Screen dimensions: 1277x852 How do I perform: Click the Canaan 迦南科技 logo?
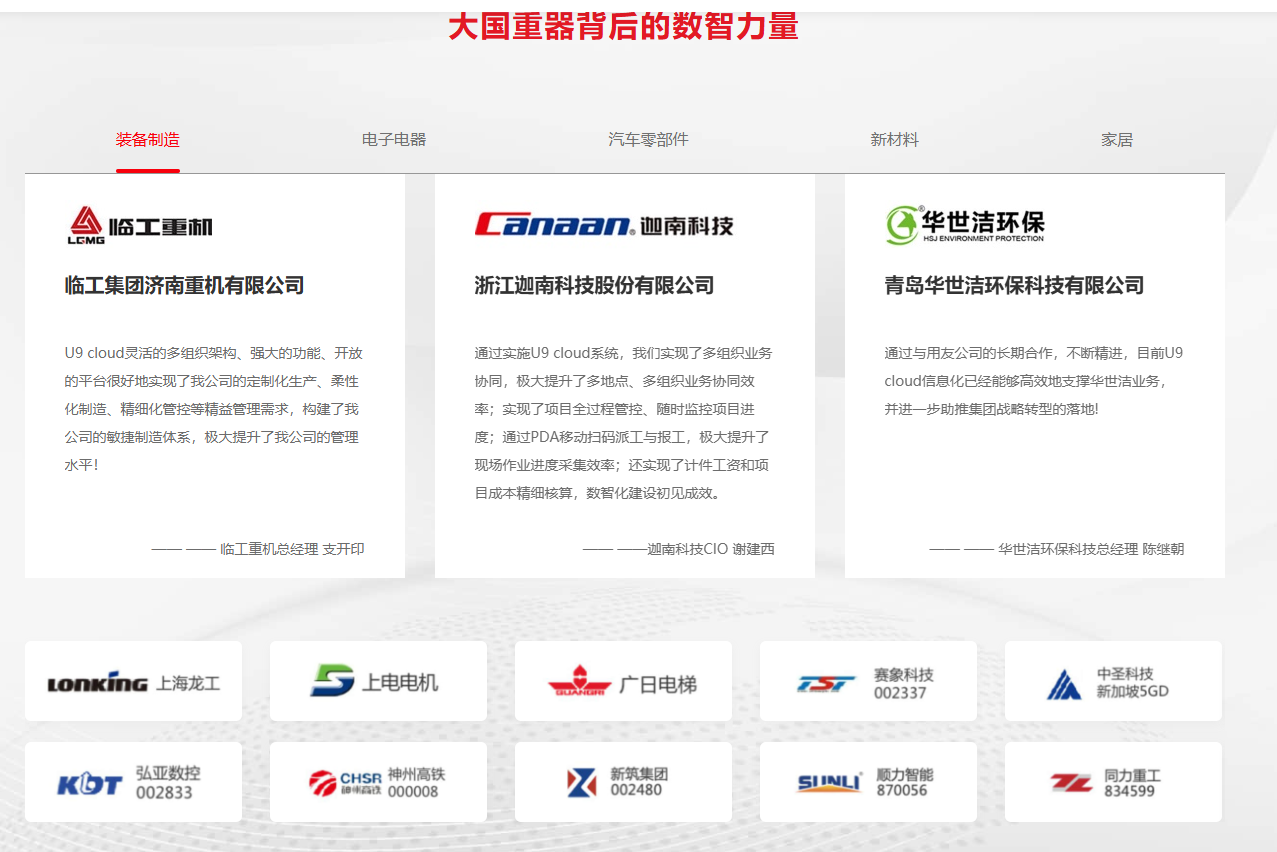coord(604,225)
